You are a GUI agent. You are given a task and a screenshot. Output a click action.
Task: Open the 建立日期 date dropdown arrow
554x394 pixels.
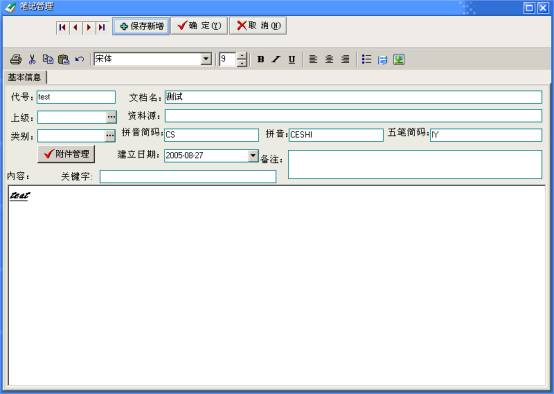click(x=253, y=155)
